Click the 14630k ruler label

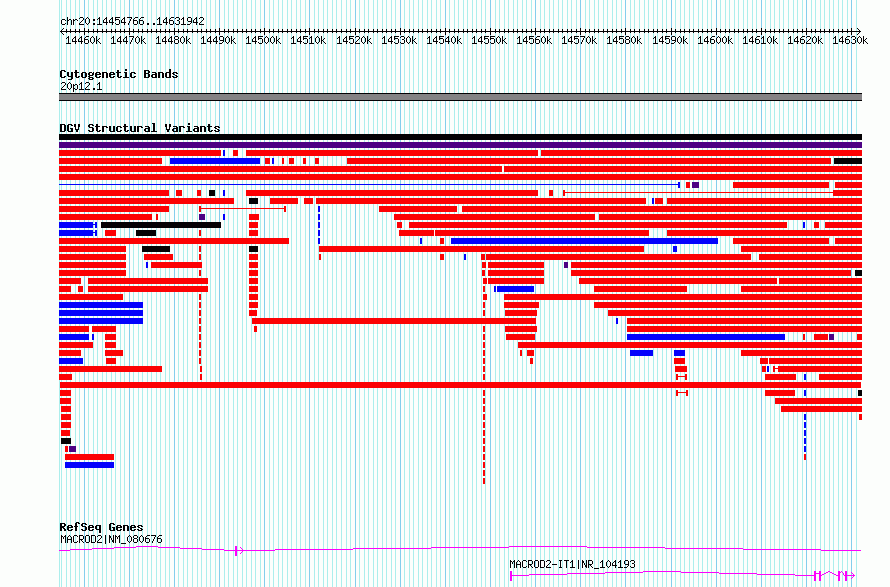(x=850, y=40)
